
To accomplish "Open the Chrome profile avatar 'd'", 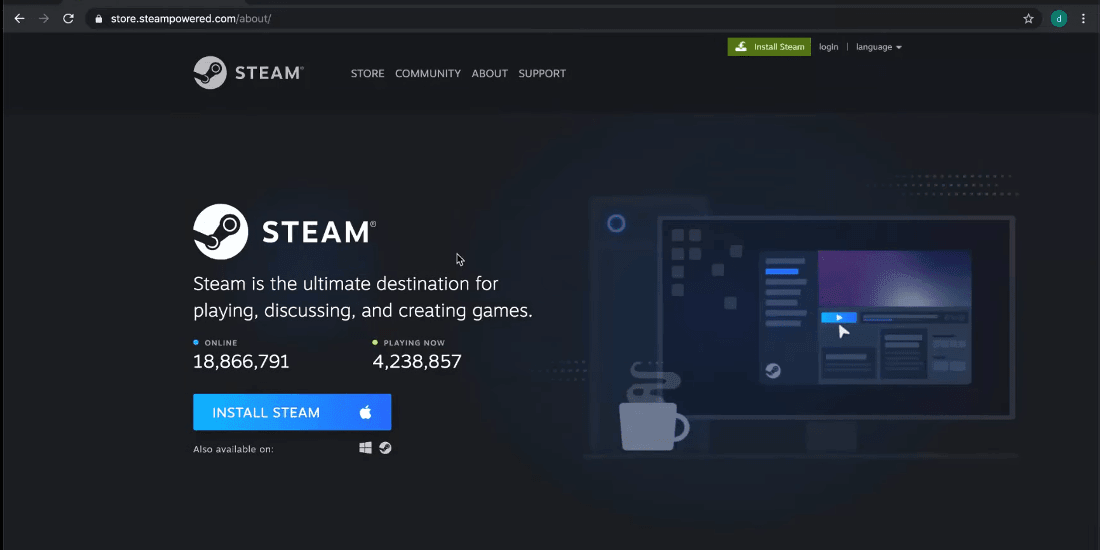I will (x=1059, y=19).
